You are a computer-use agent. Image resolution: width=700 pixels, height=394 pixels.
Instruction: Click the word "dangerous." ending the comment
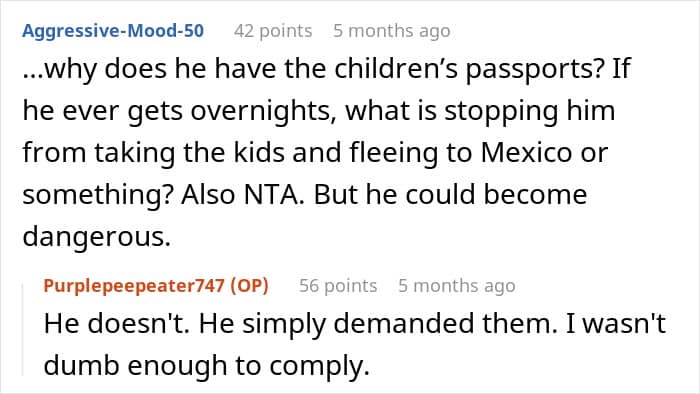pos(96,236)
